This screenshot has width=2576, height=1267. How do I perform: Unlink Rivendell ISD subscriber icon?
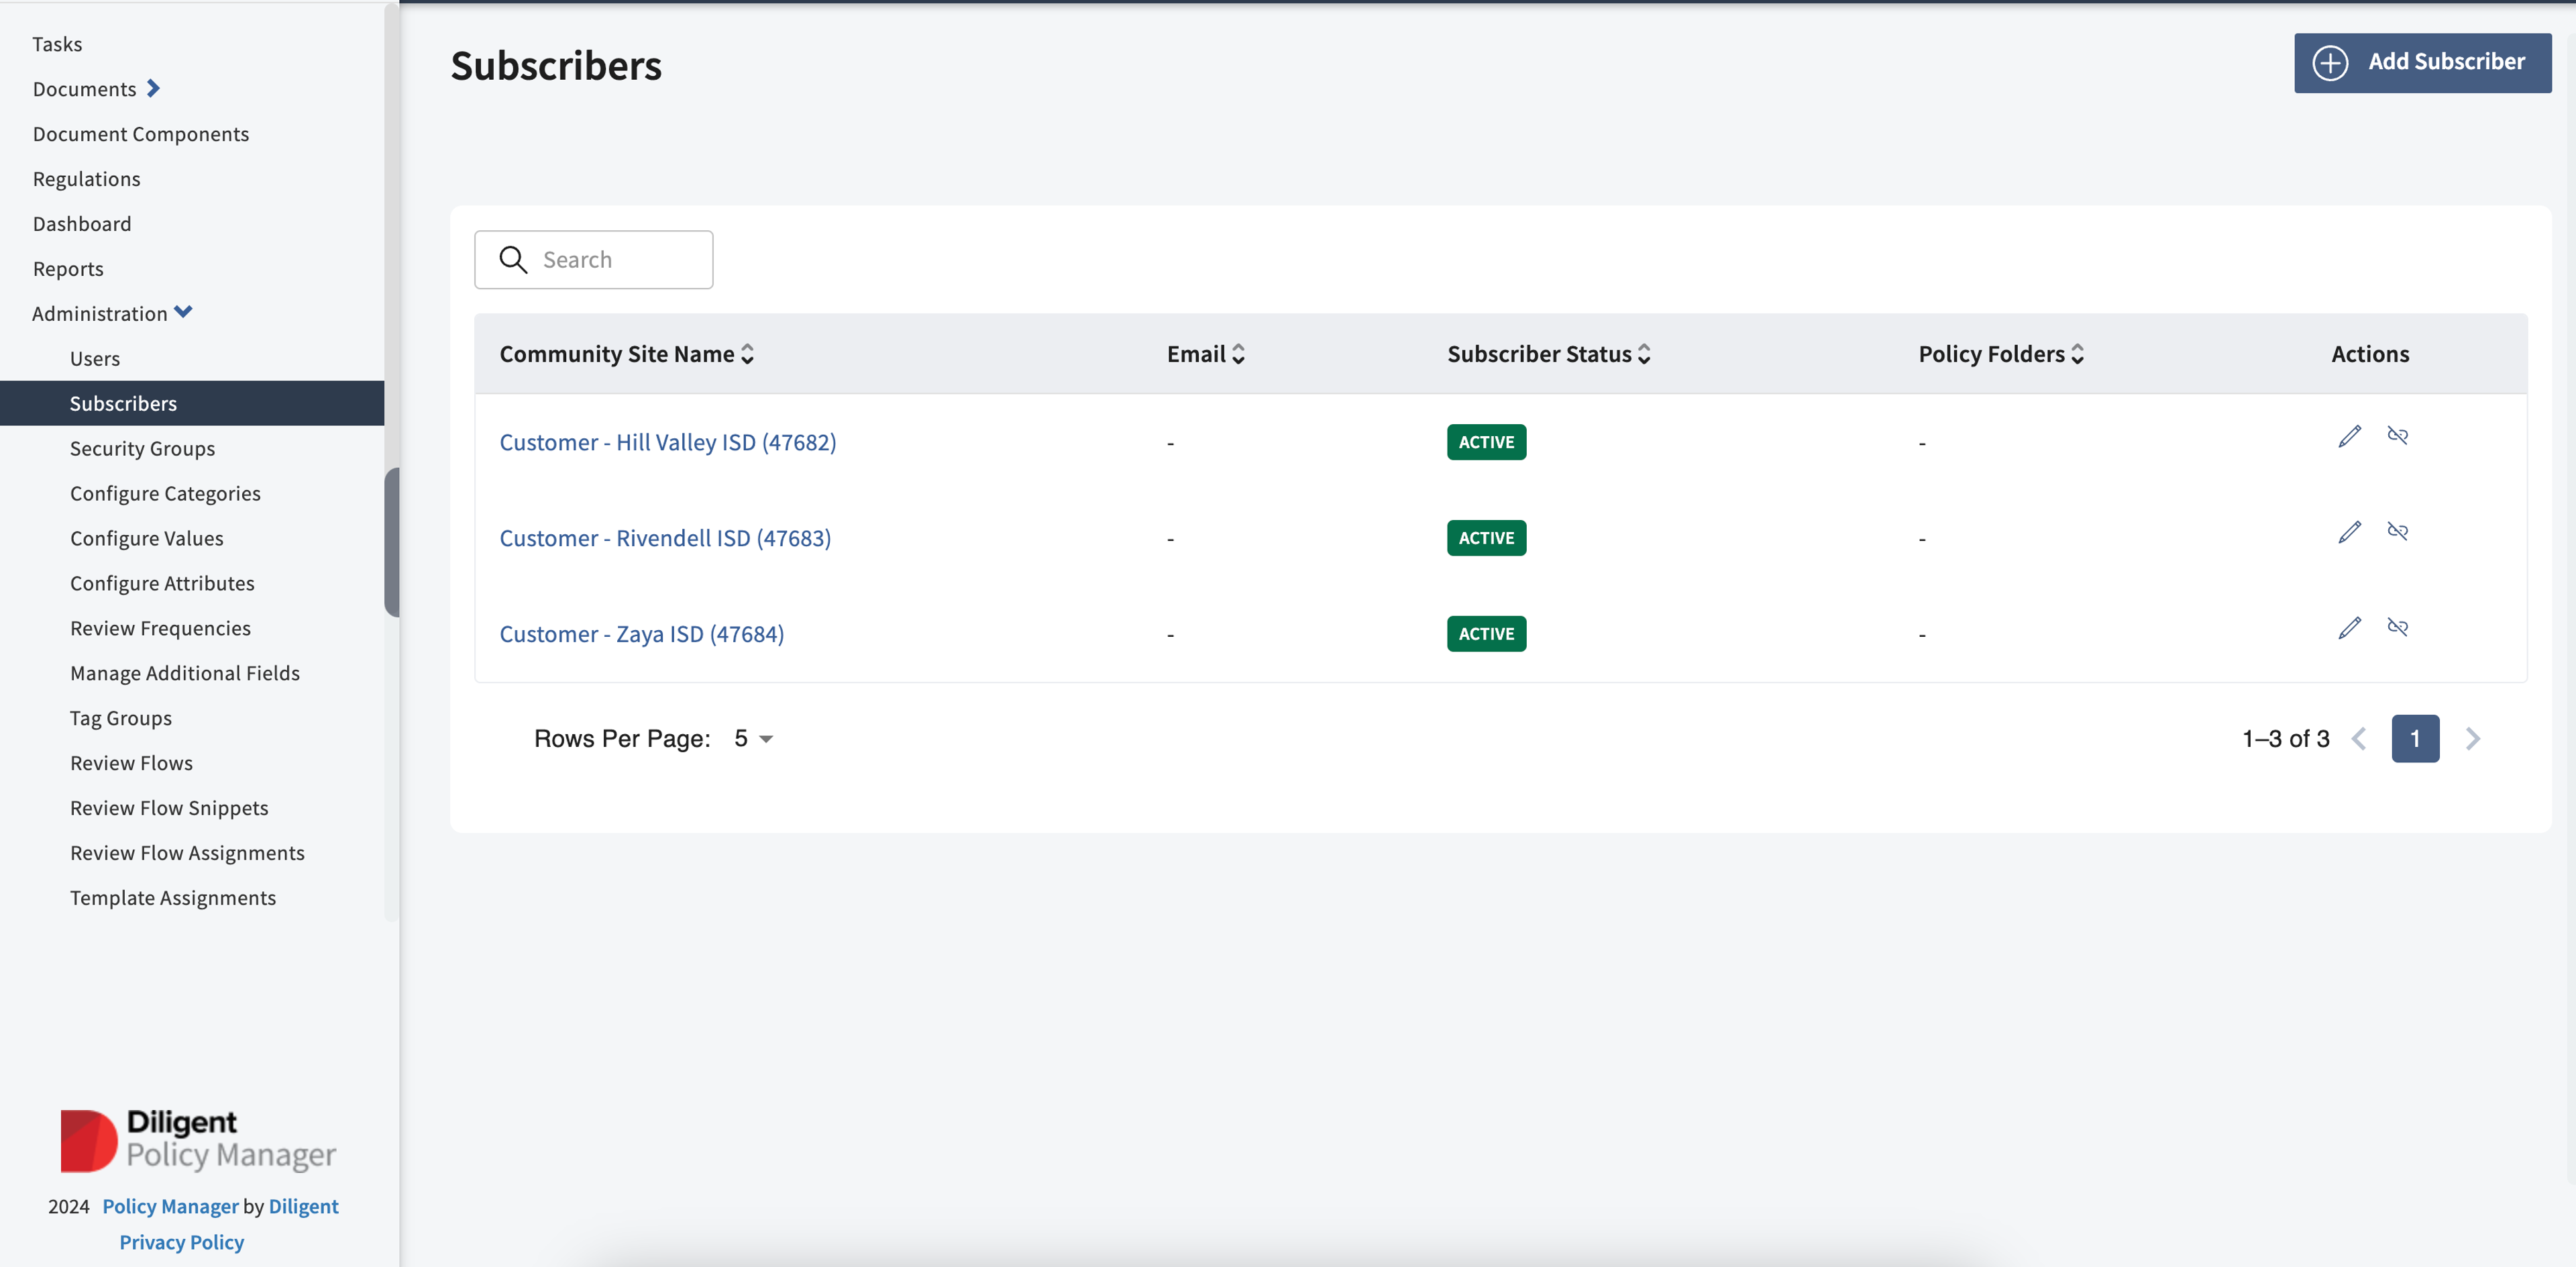(2397, 532)
